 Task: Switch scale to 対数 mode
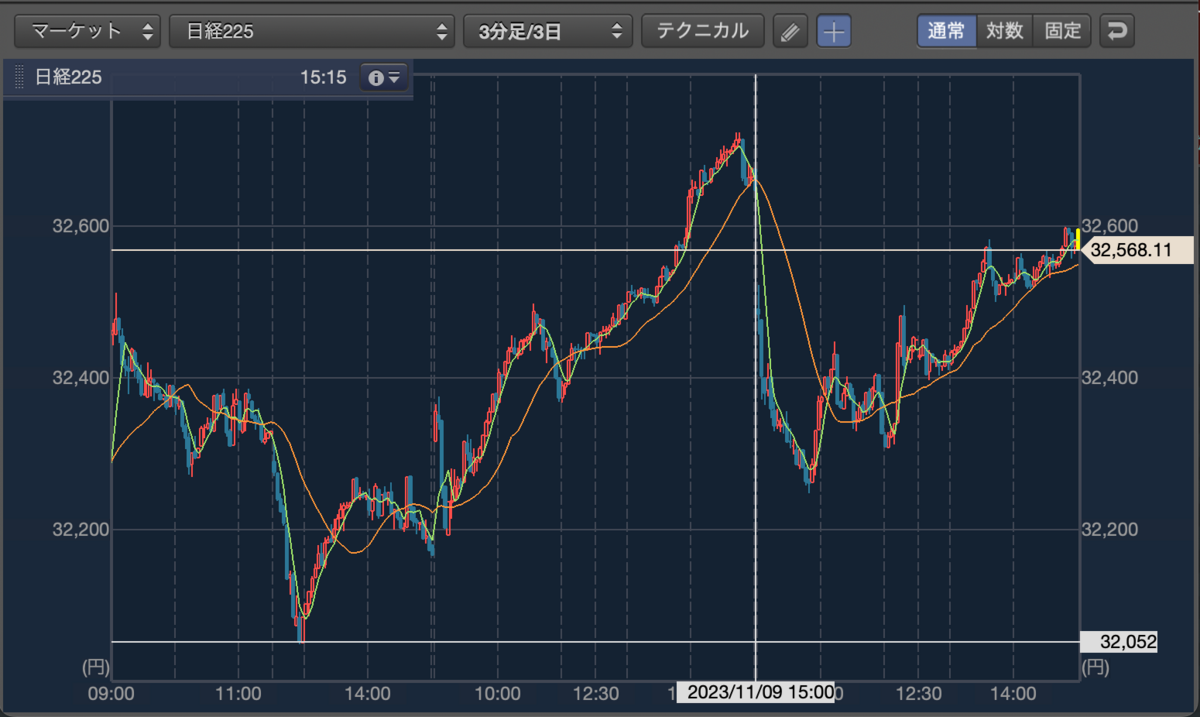[x=1004, y=31]
